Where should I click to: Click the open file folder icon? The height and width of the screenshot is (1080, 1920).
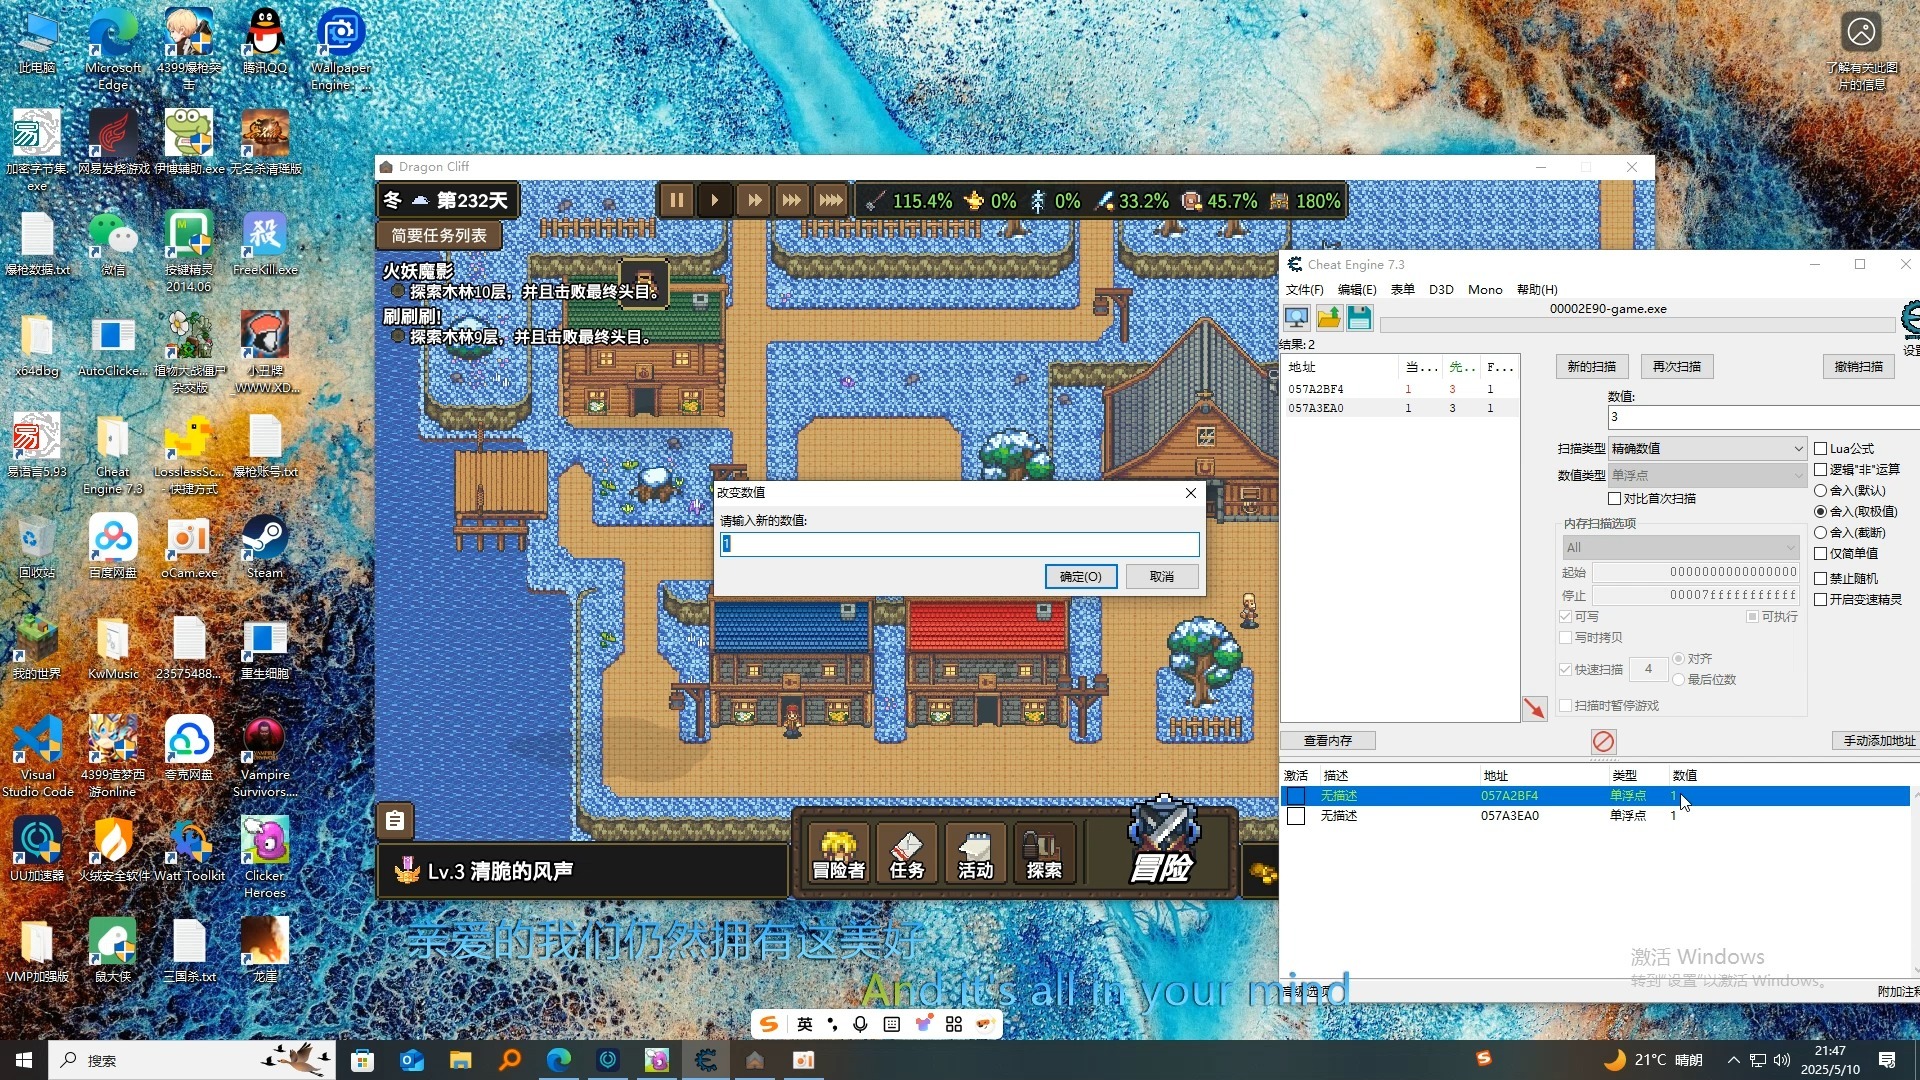[x=1328, y=318]
